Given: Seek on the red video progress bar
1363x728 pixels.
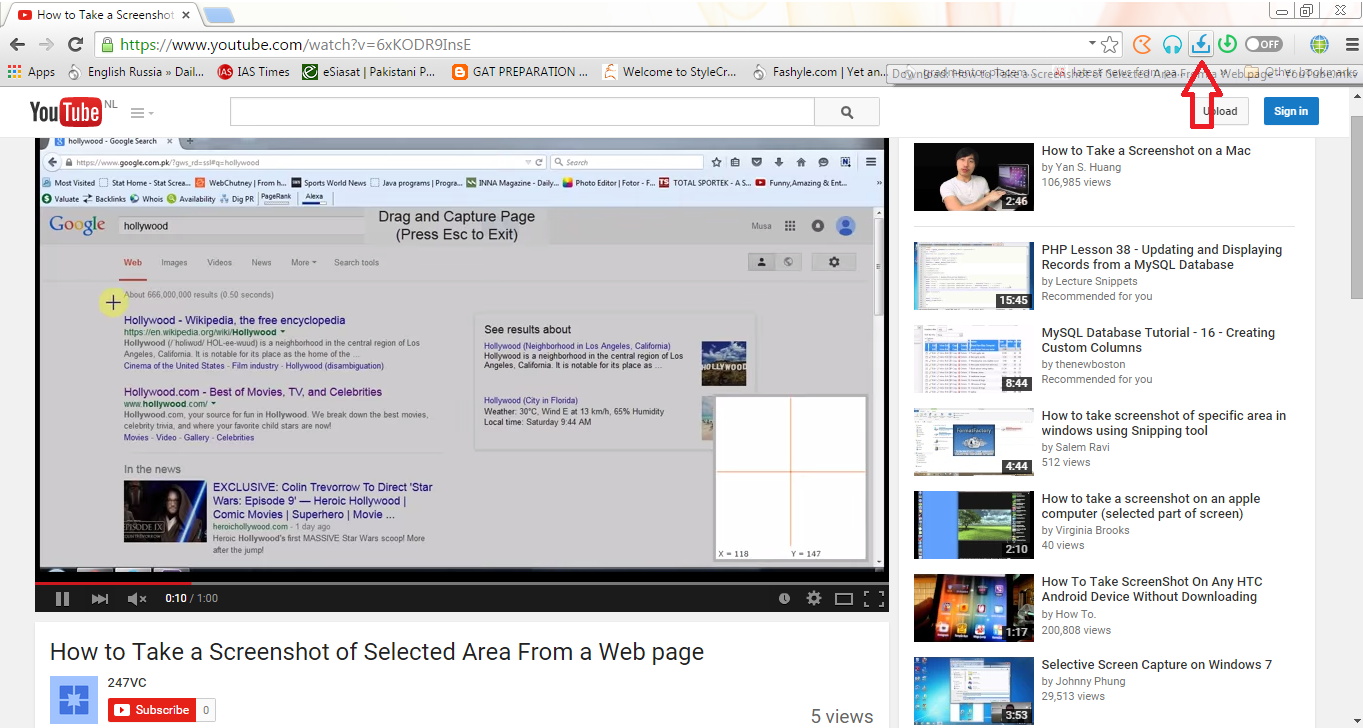Looking at the screenshot, I should coord(460,582).
